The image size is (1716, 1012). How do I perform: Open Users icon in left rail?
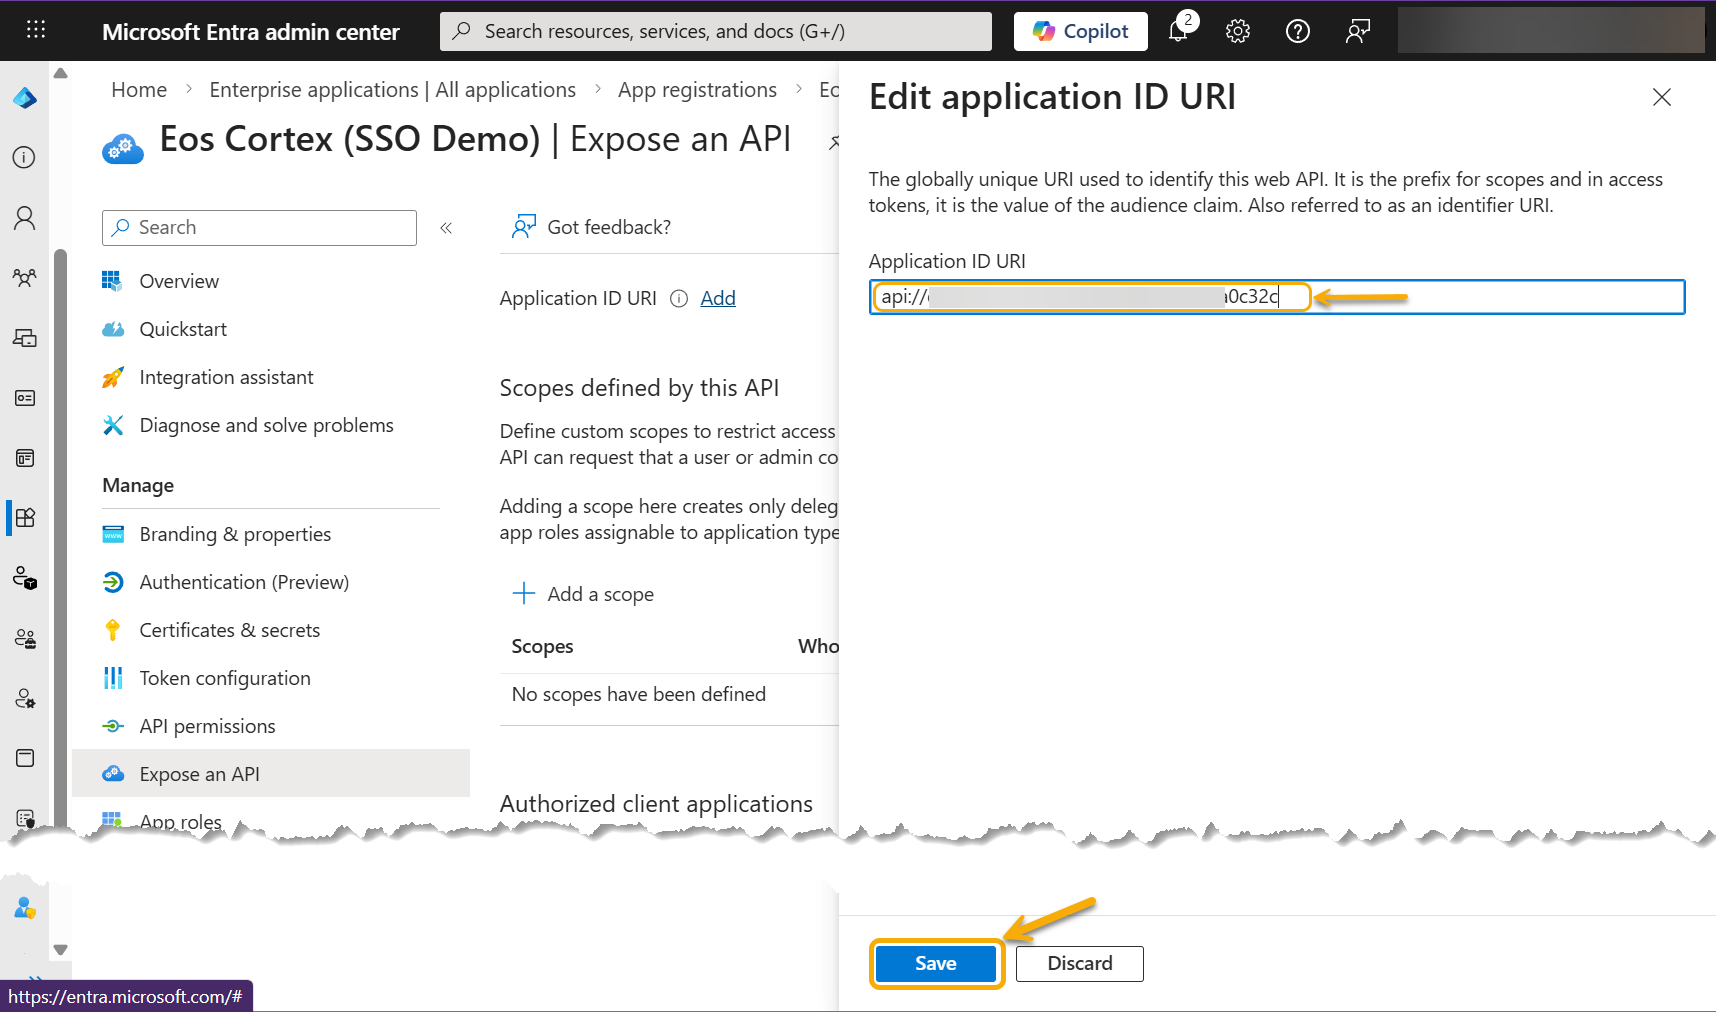25,218
